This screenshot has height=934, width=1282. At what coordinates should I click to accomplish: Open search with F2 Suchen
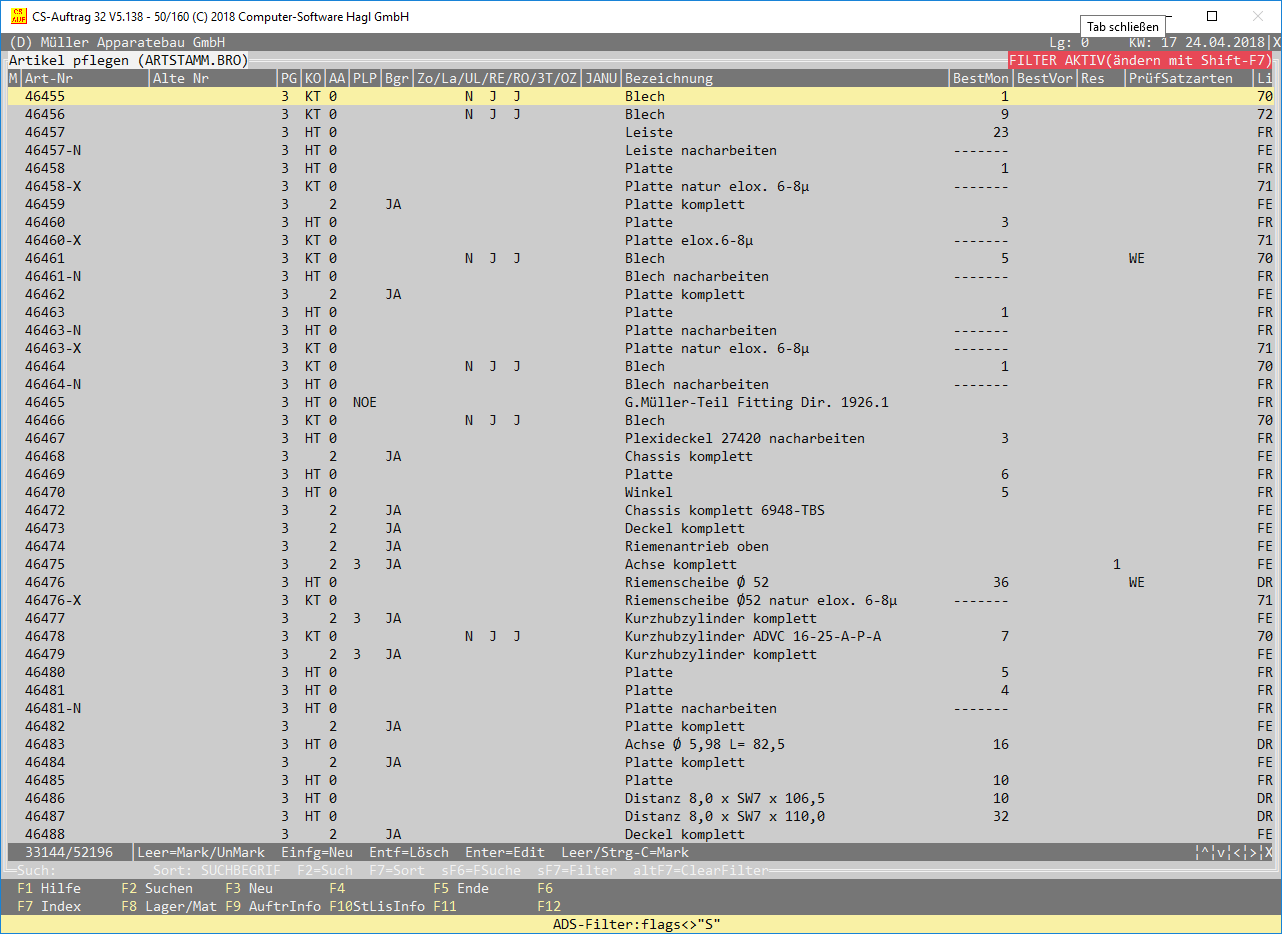pyautogui.click(x=157, y=888)
